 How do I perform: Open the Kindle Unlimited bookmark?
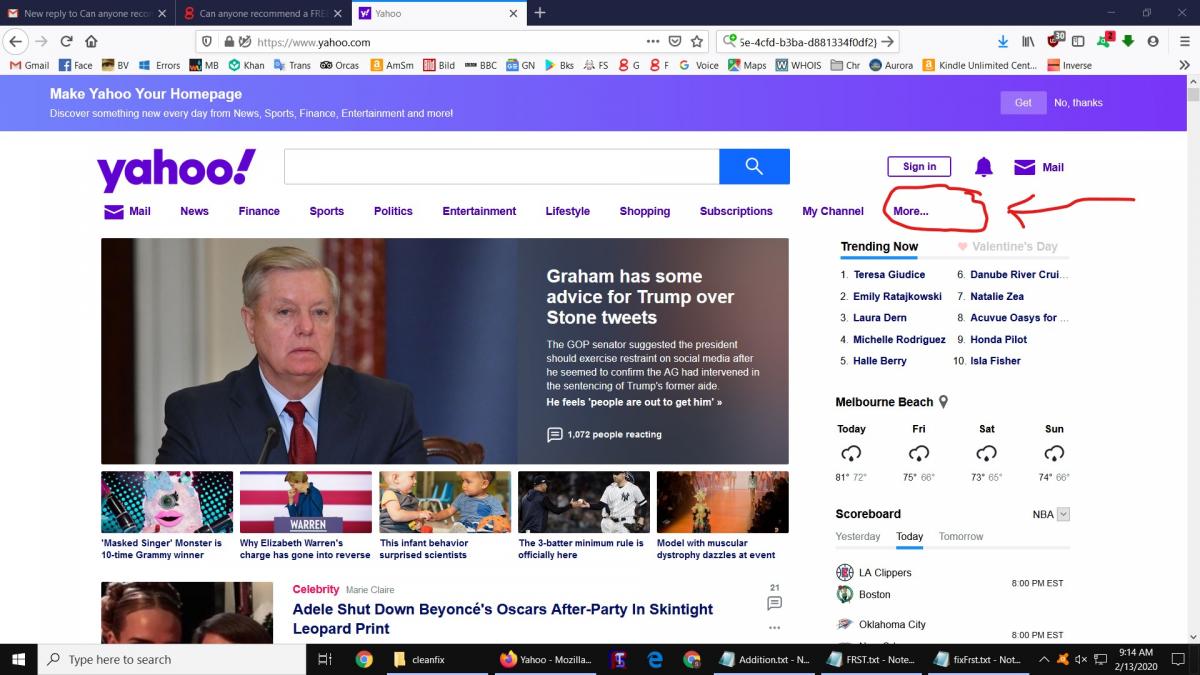coord(980,65)
